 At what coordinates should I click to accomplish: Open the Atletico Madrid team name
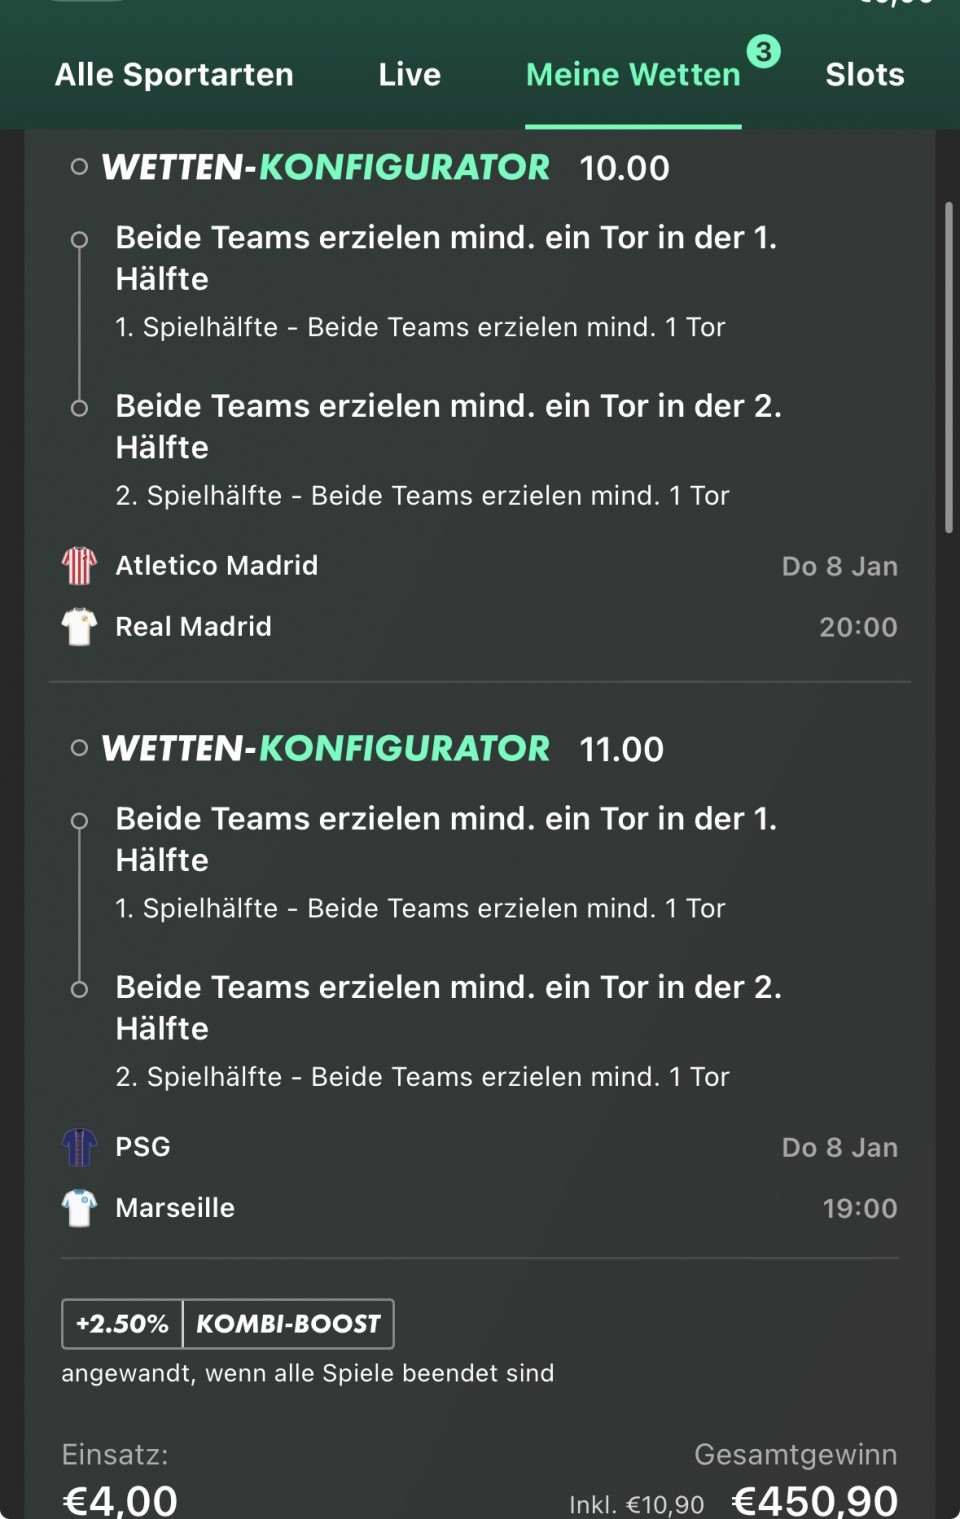(216, 566)
